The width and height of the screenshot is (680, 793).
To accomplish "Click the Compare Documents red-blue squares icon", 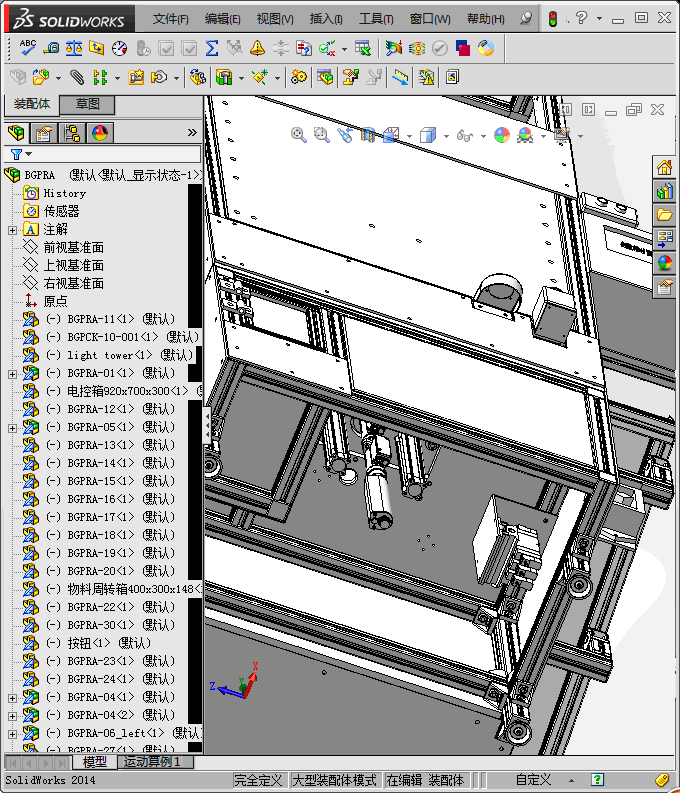I will click(463, 48).
